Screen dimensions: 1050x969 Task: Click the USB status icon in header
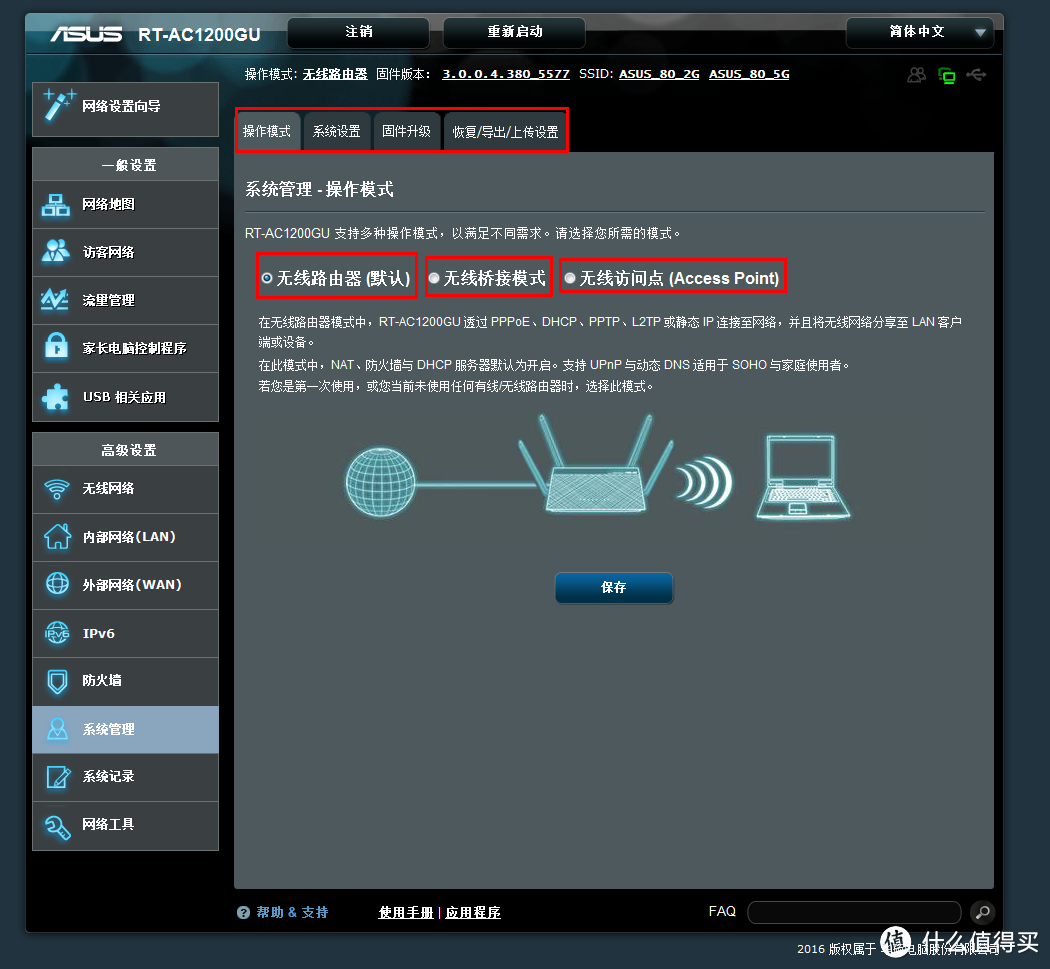pyautogui.click(x=976, y=74)
